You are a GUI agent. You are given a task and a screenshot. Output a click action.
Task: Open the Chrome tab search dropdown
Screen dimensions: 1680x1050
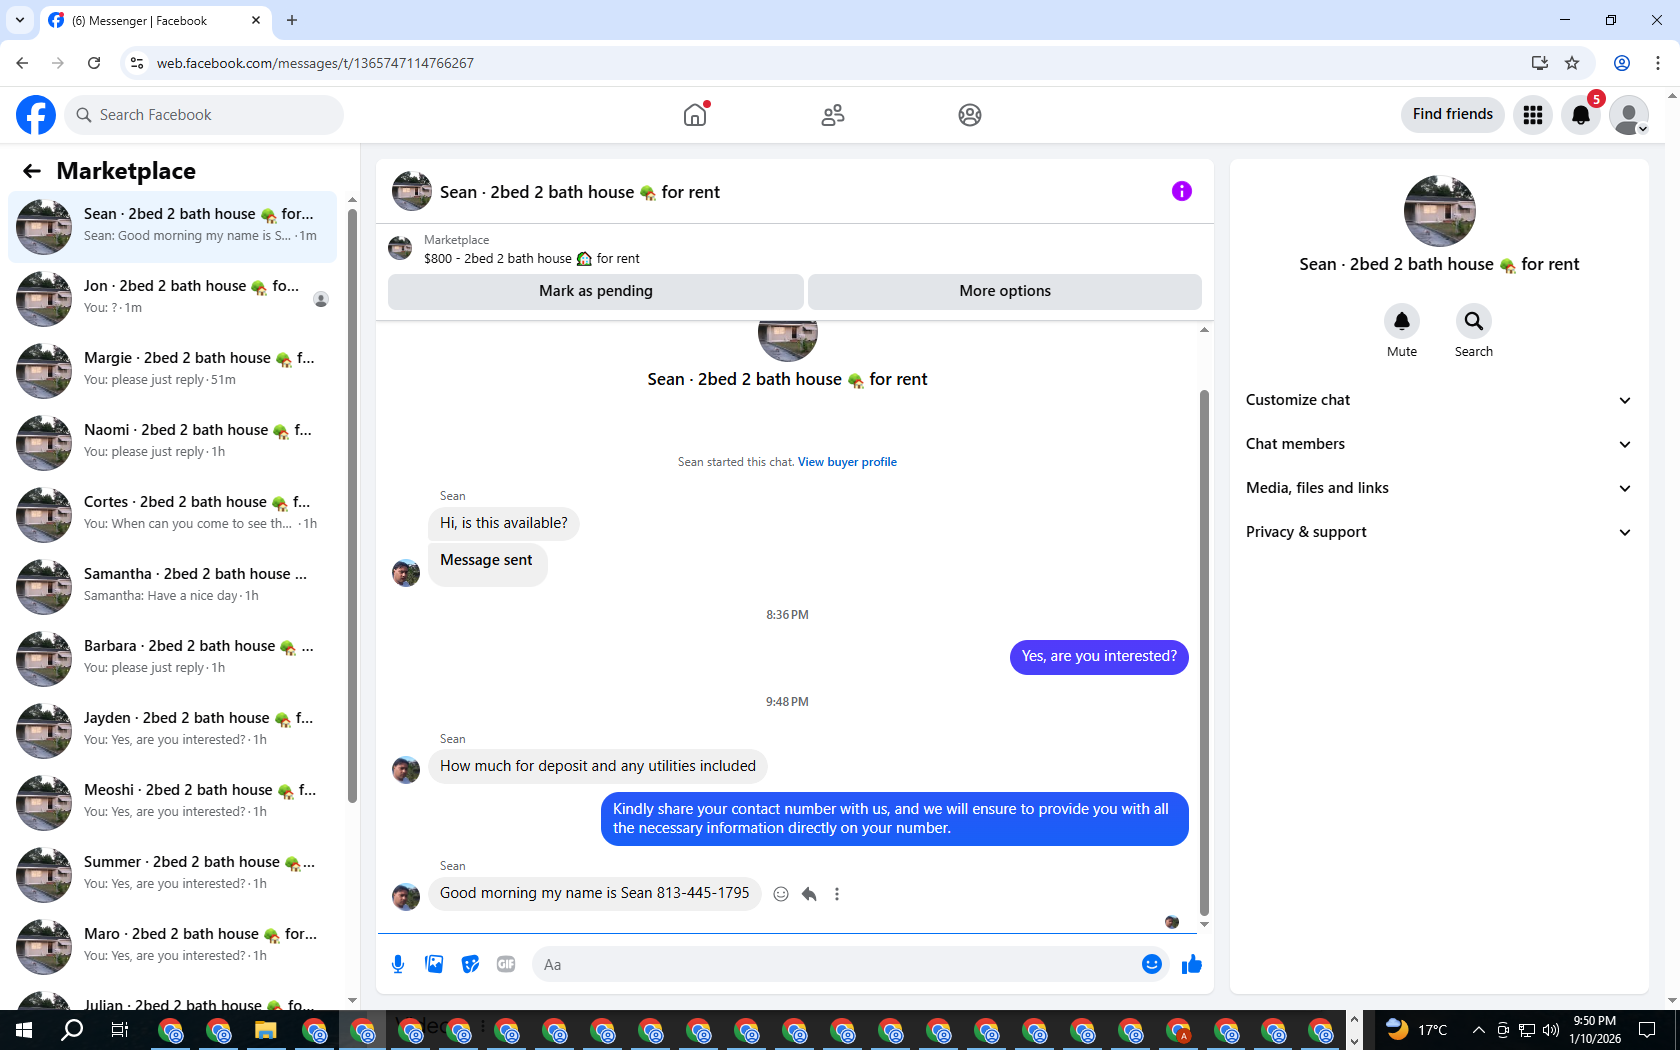19,20
